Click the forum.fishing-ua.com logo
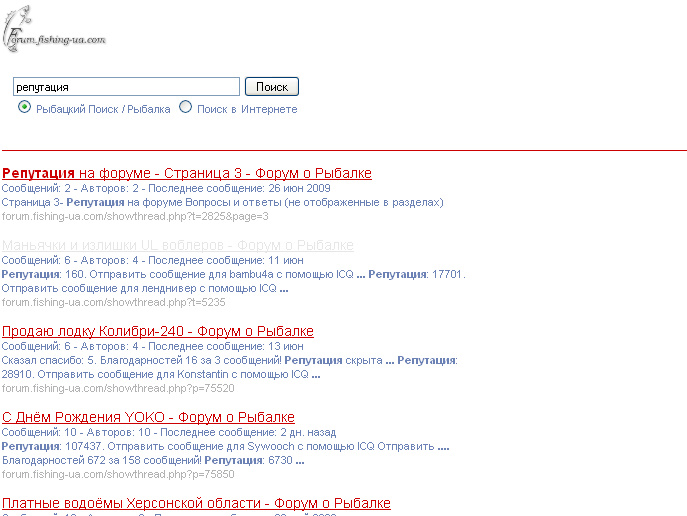The height and width of the screenshot is (516, 687). (55, 30)
